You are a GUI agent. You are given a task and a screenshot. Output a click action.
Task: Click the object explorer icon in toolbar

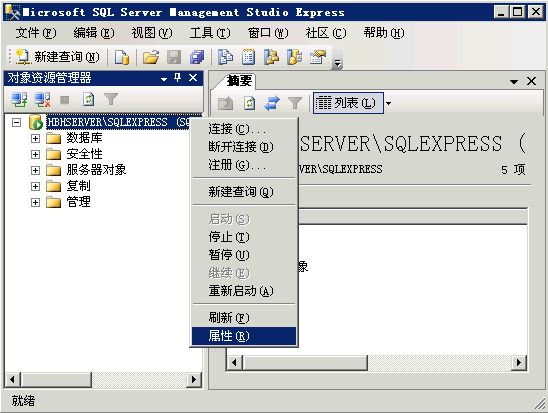272,57
